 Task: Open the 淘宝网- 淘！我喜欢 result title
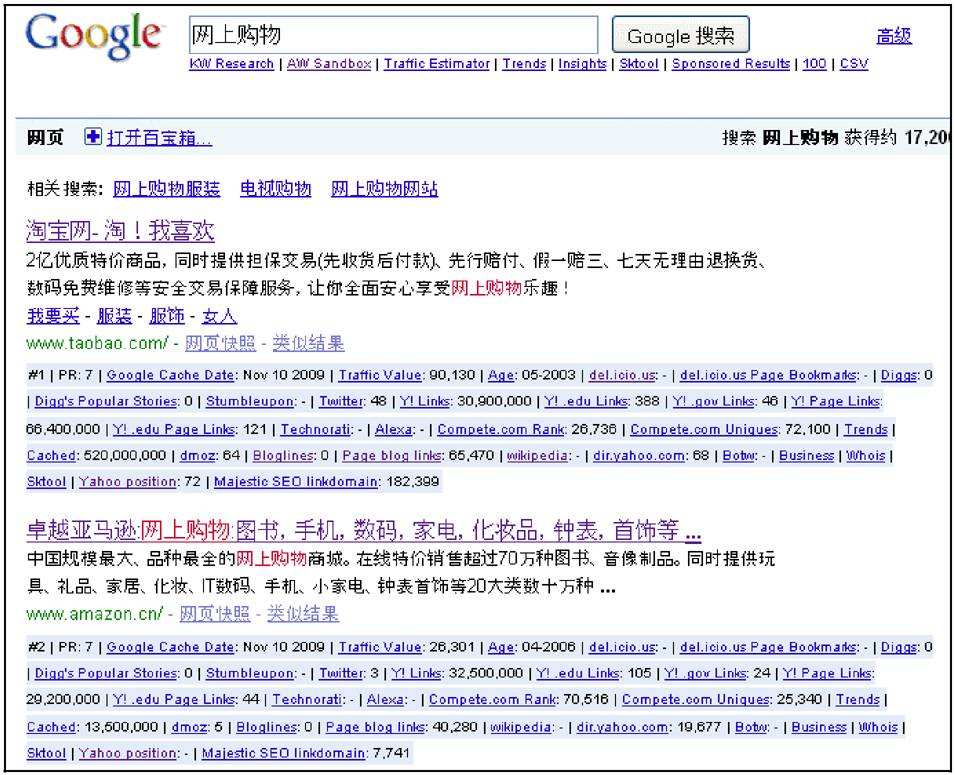pos(120,230)
